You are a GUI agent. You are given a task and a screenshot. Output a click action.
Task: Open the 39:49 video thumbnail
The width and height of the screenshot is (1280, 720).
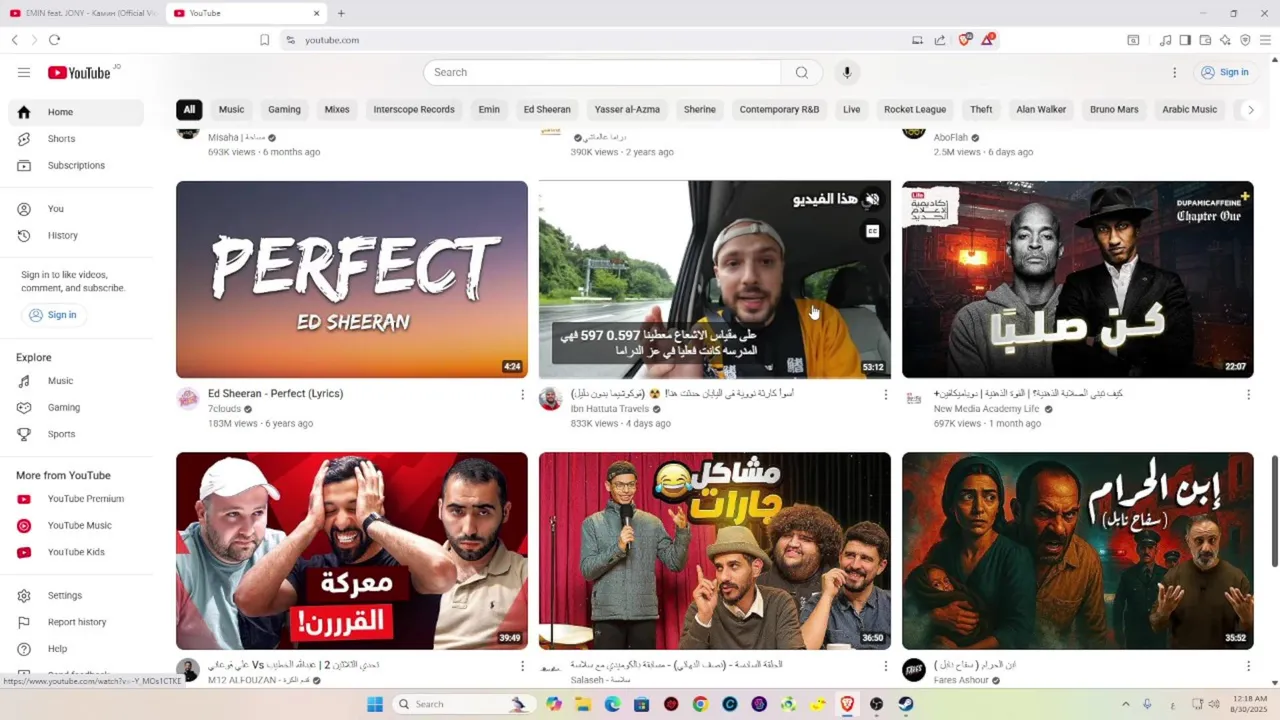click(x=352, y=551)
